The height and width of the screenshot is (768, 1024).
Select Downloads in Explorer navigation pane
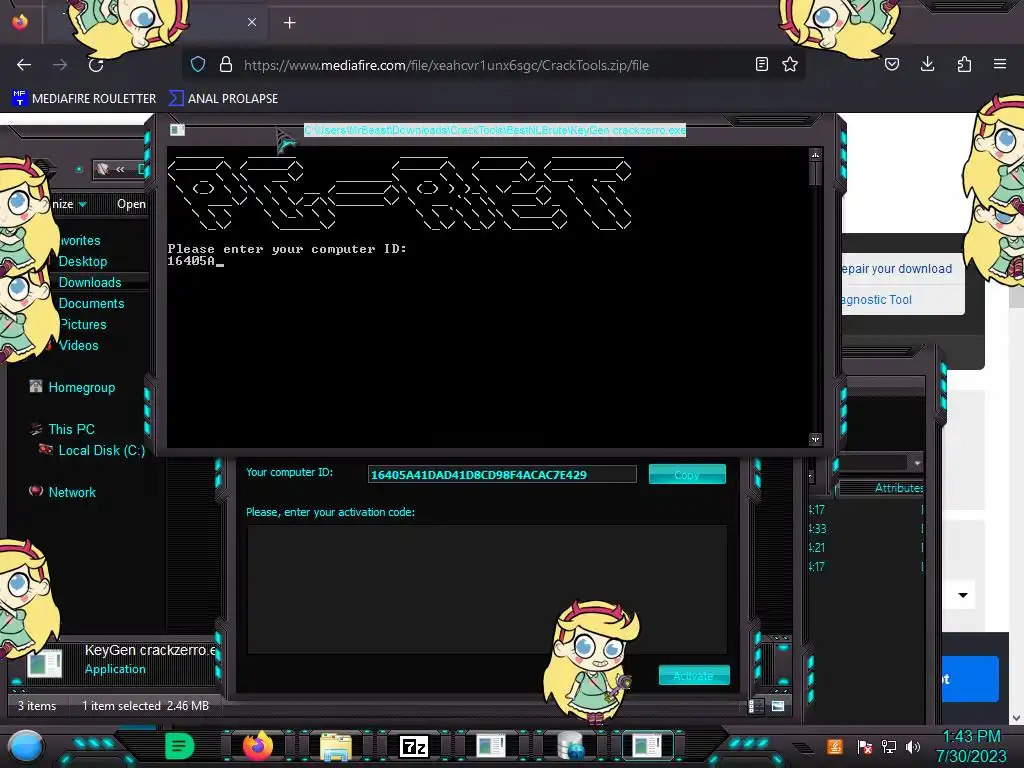90,282
